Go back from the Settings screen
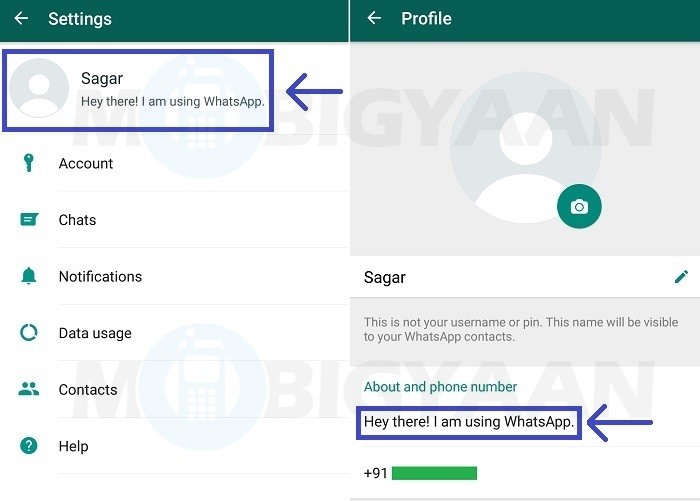 (x=21, y=18)
